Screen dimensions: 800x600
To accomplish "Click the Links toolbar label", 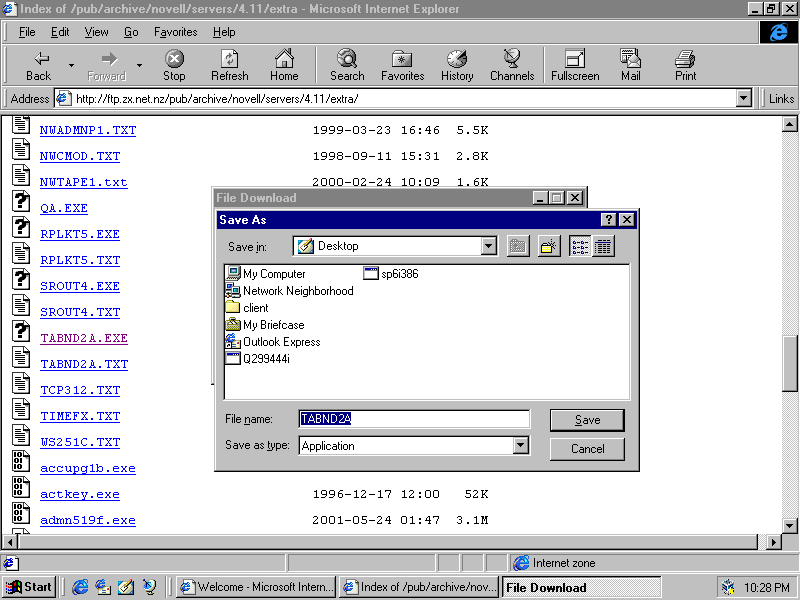I will 781,98.
